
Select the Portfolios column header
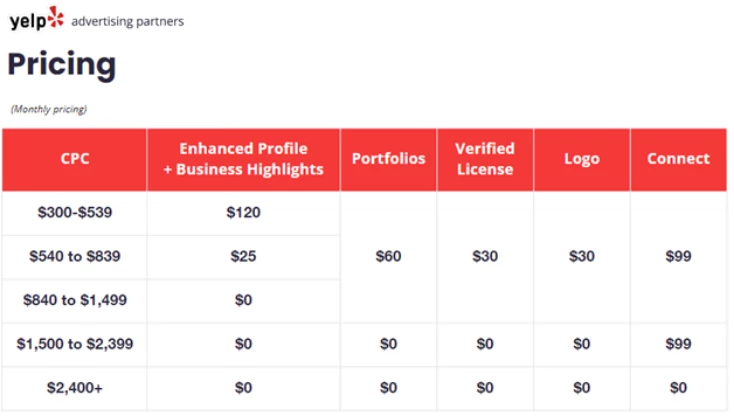coord(389,159)
